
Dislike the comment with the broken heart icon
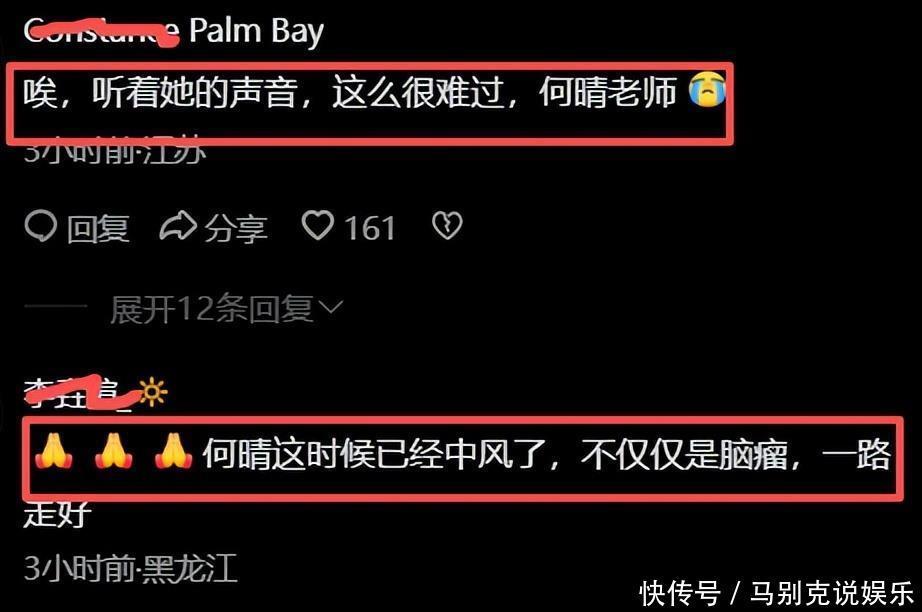tap(447, 226)
